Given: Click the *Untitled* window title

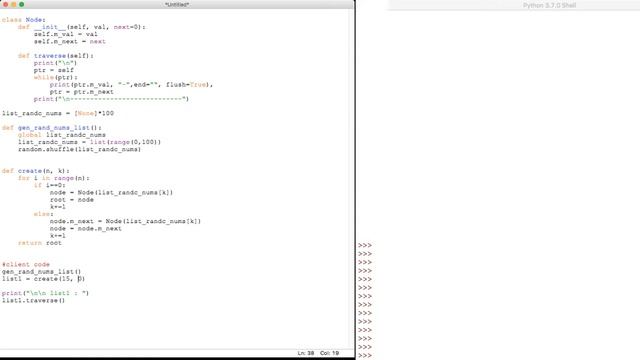Looking at the screenshot, I should [177, 4].
